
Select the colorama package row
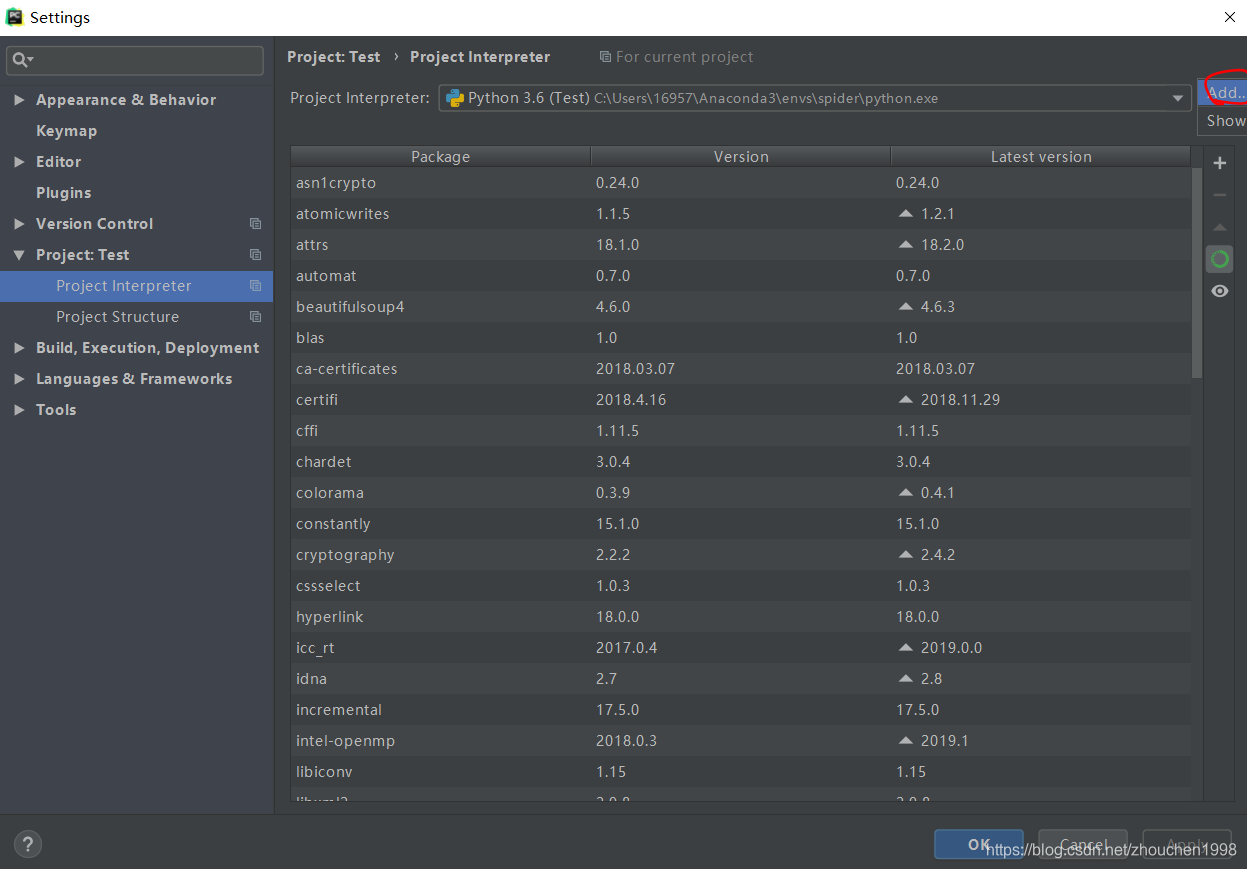(740, 493)
